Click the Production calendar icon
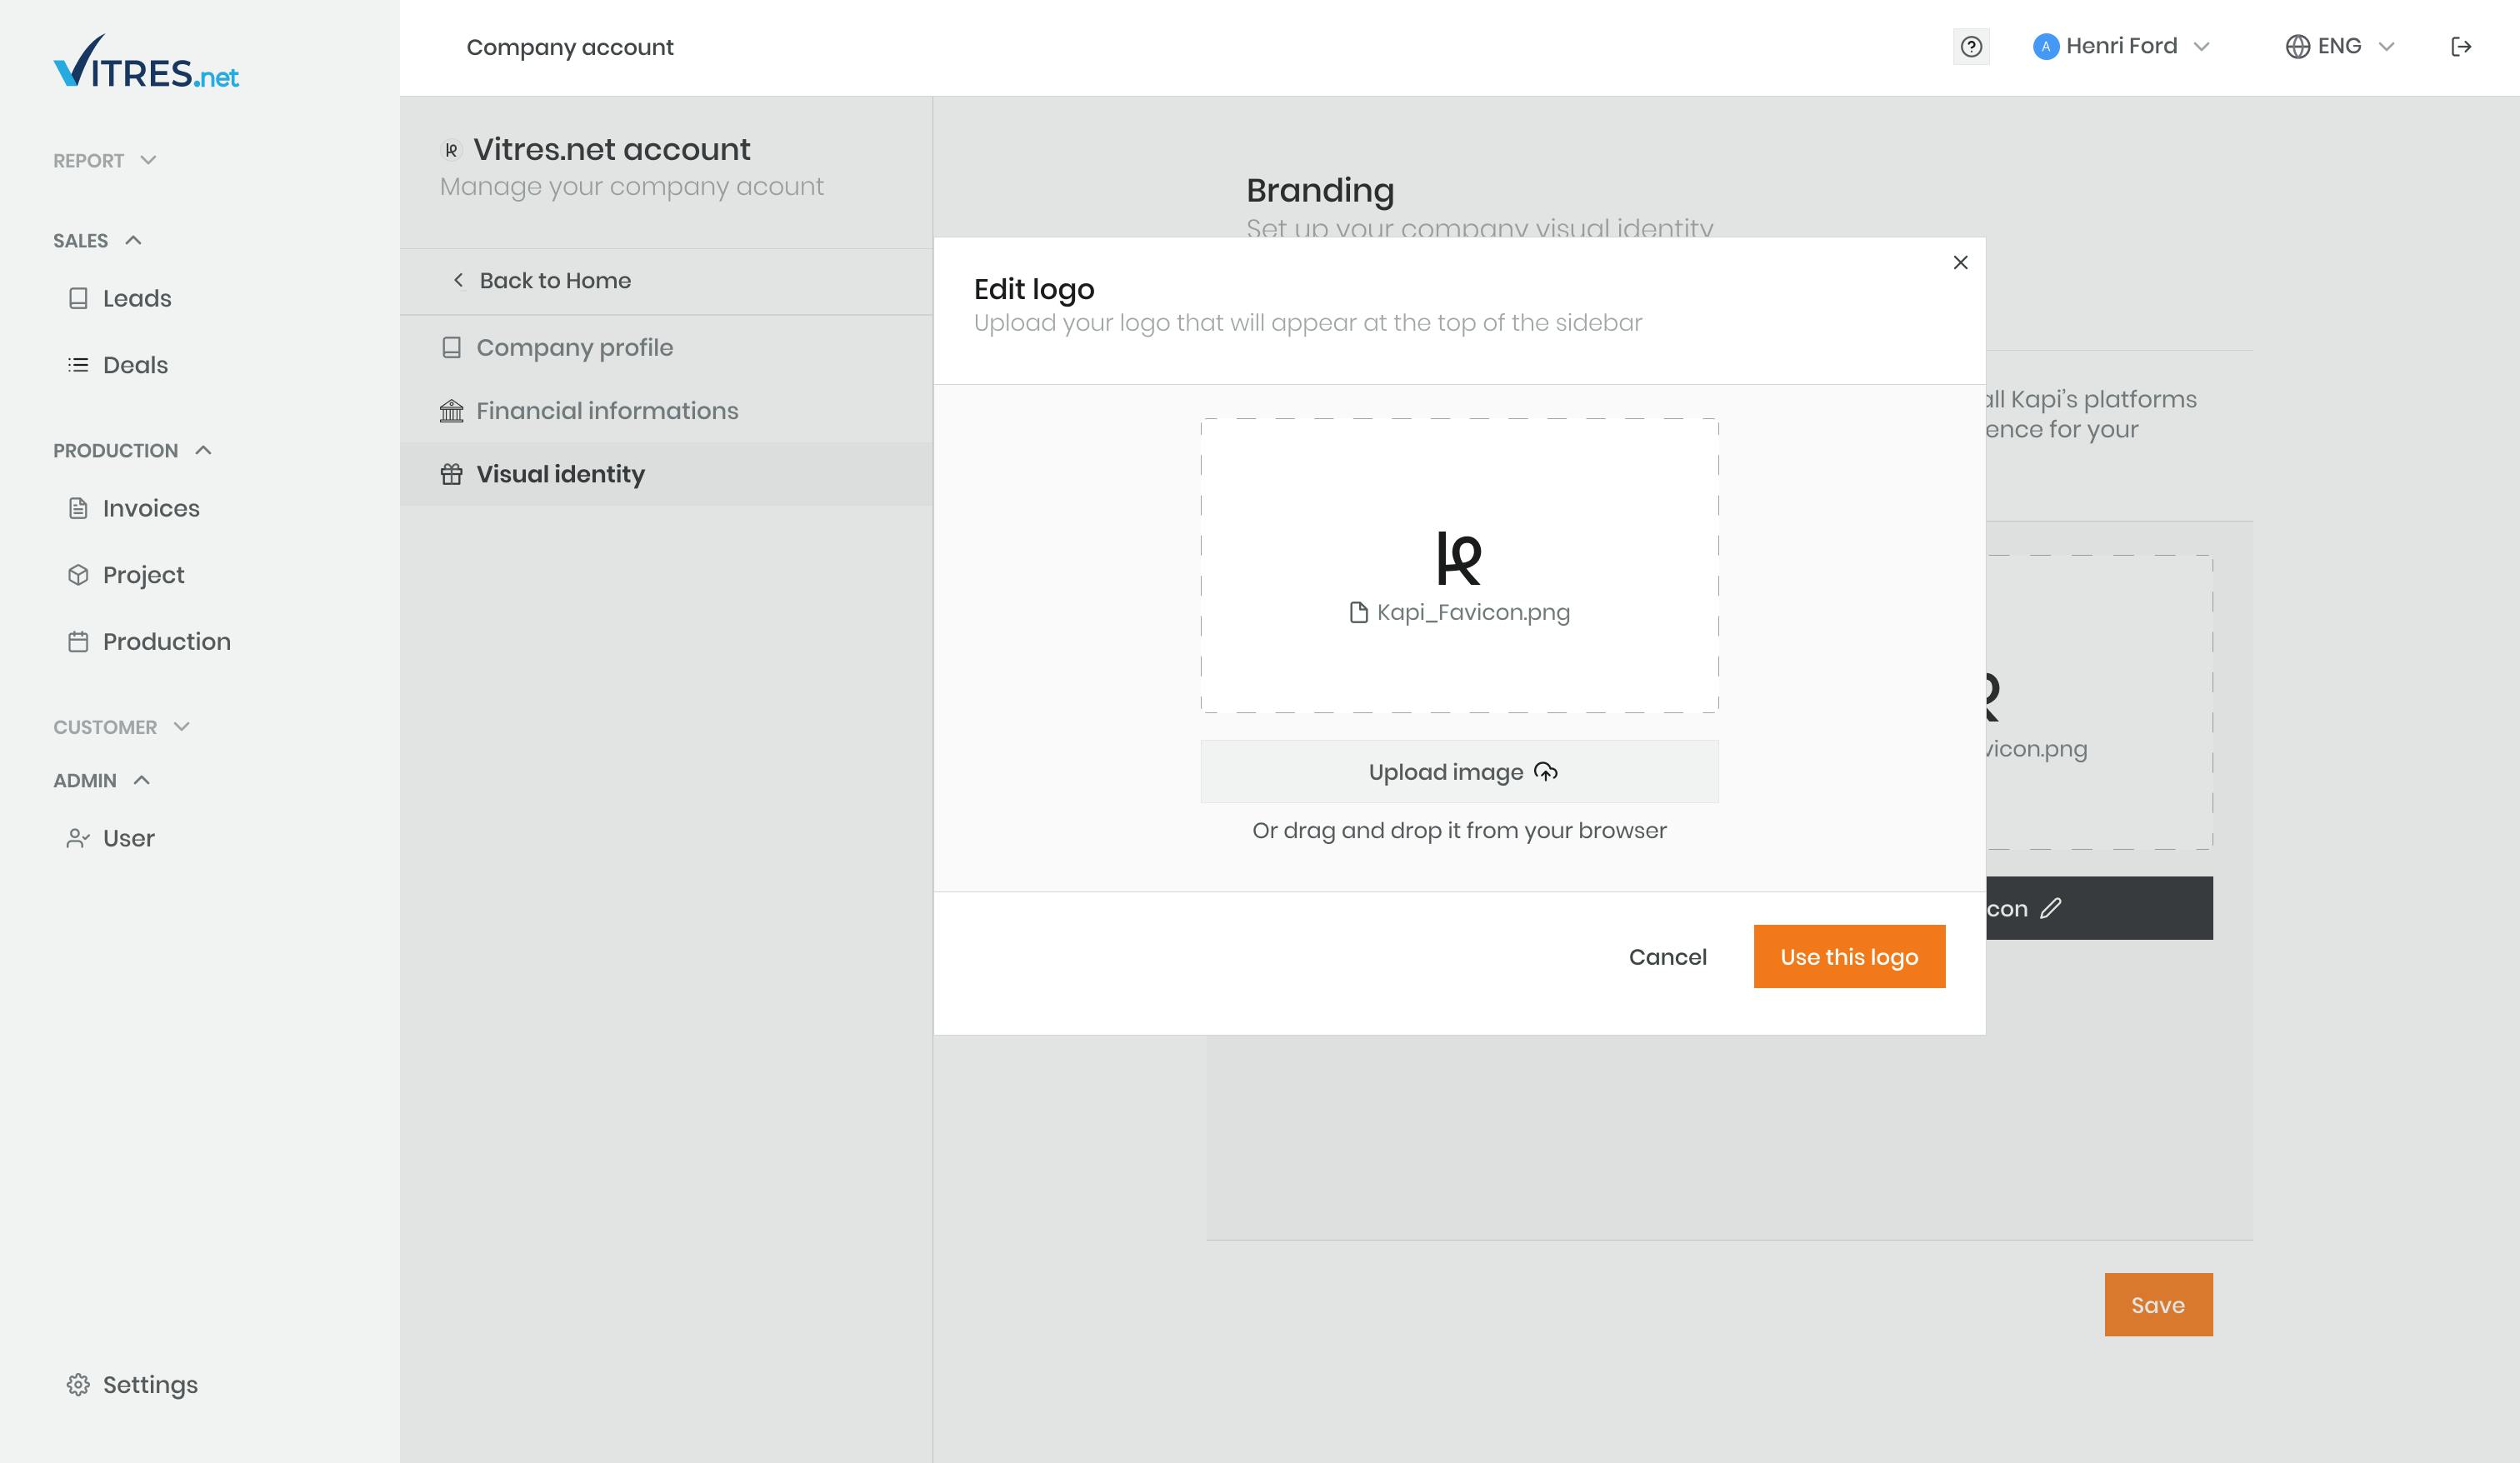The height and width of the screenshot is (1463, 2520). [x=78, y=641]
